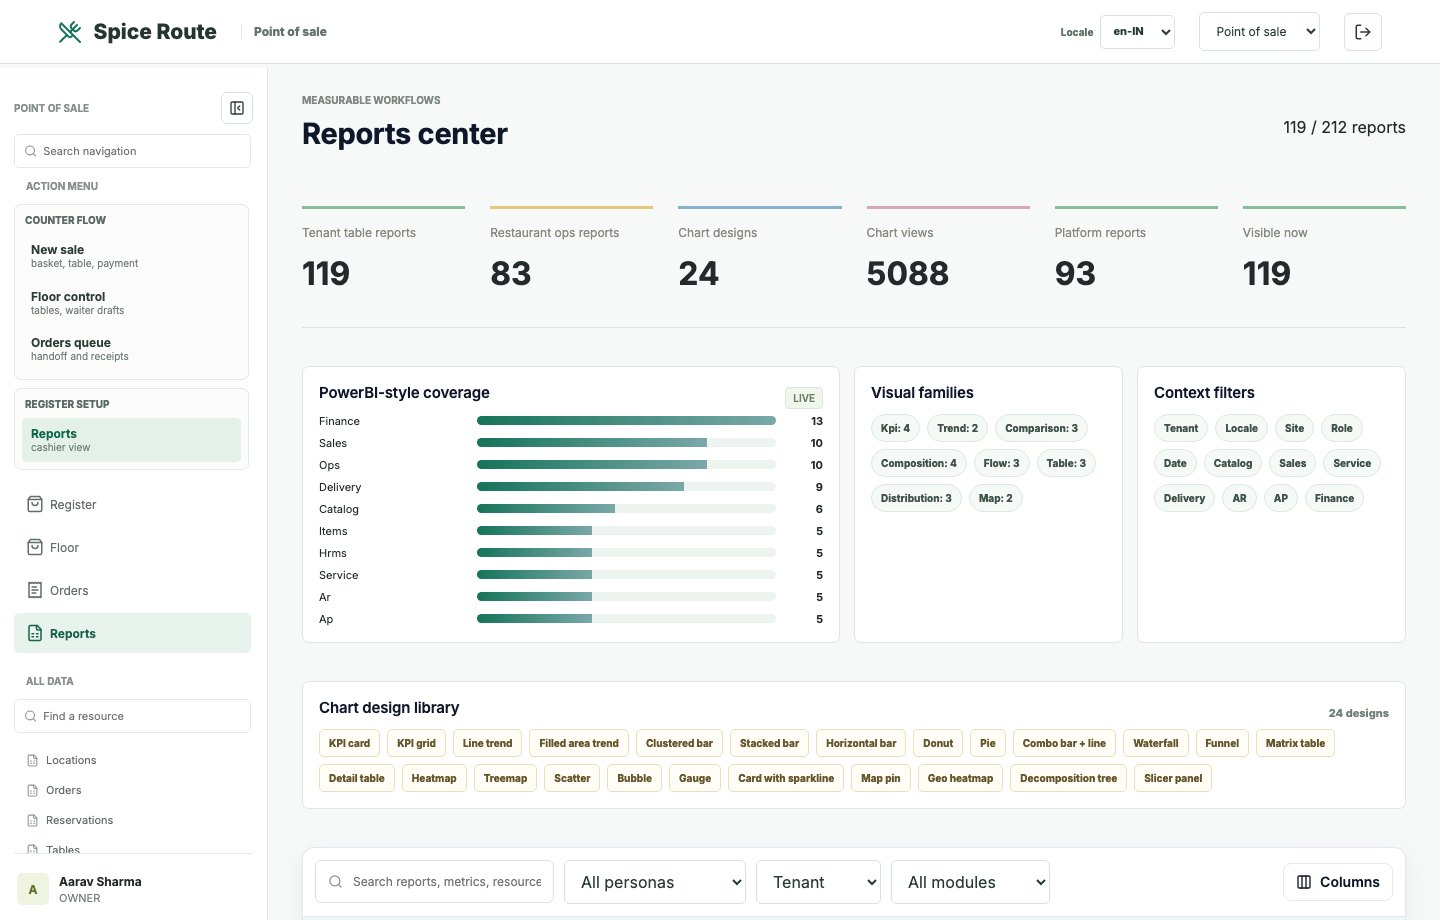The image size is (1440, 920).
Task: Click the Reports icon in the main navigation
Action: point(35,633)
